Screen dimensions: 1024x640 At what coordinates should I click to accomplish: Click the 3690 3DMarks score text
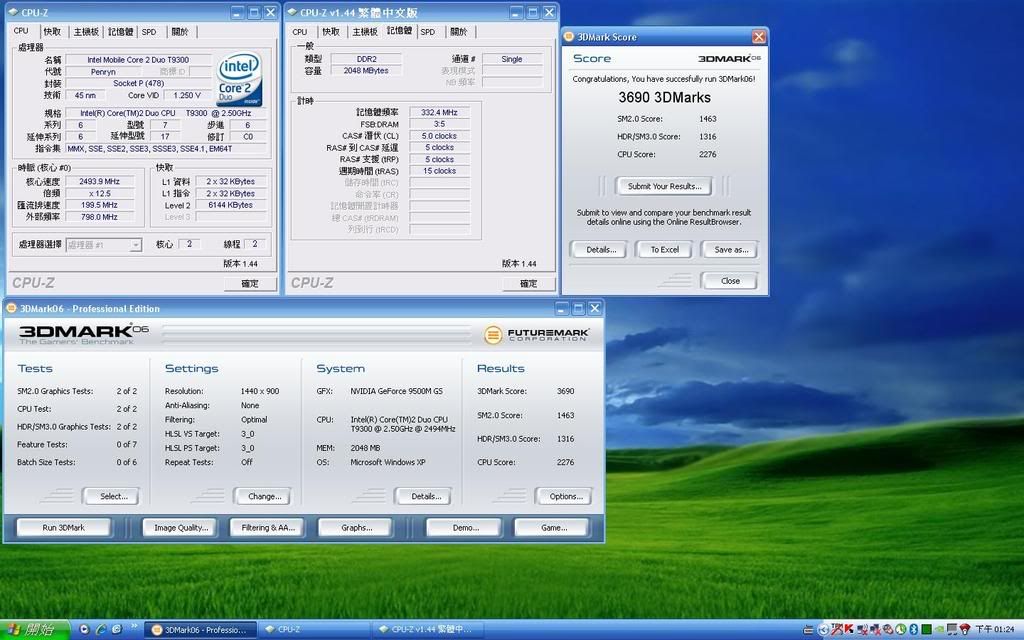click(664, 97)
